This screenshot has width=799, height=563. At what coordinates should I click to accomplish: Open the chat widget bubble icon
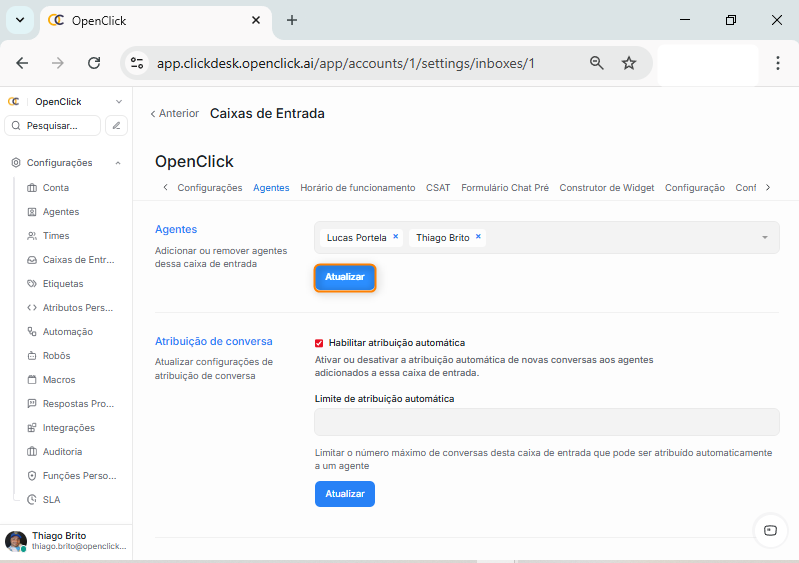tap(769, 530)
